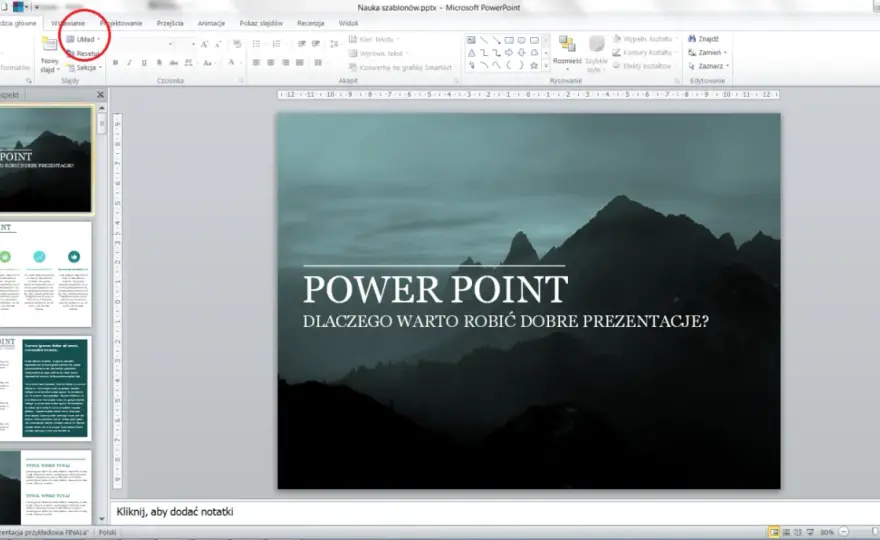Click the notes pane 'Kliknij, aby dodać notatki'
880x540 pixels.
click(175, 511)
